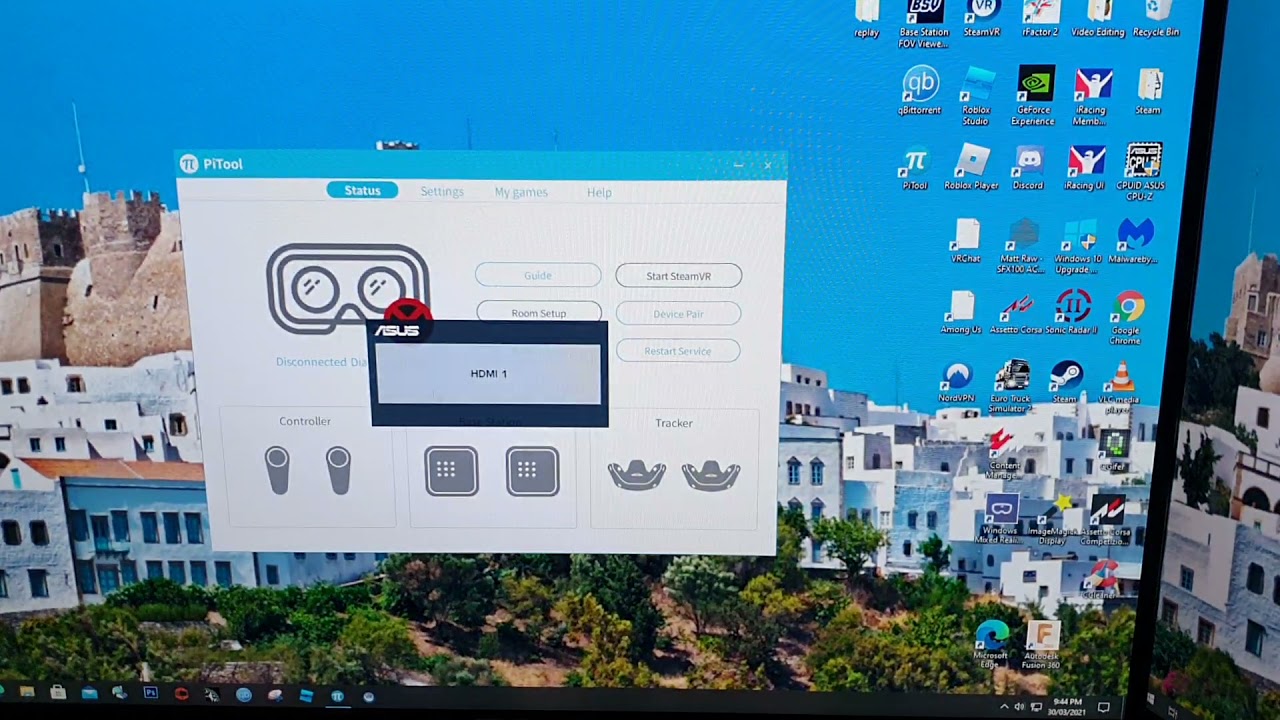Select the GeForce Experience desktop shortcut
Viewport: 1280px width, 720px height.
coord(1033,96)
